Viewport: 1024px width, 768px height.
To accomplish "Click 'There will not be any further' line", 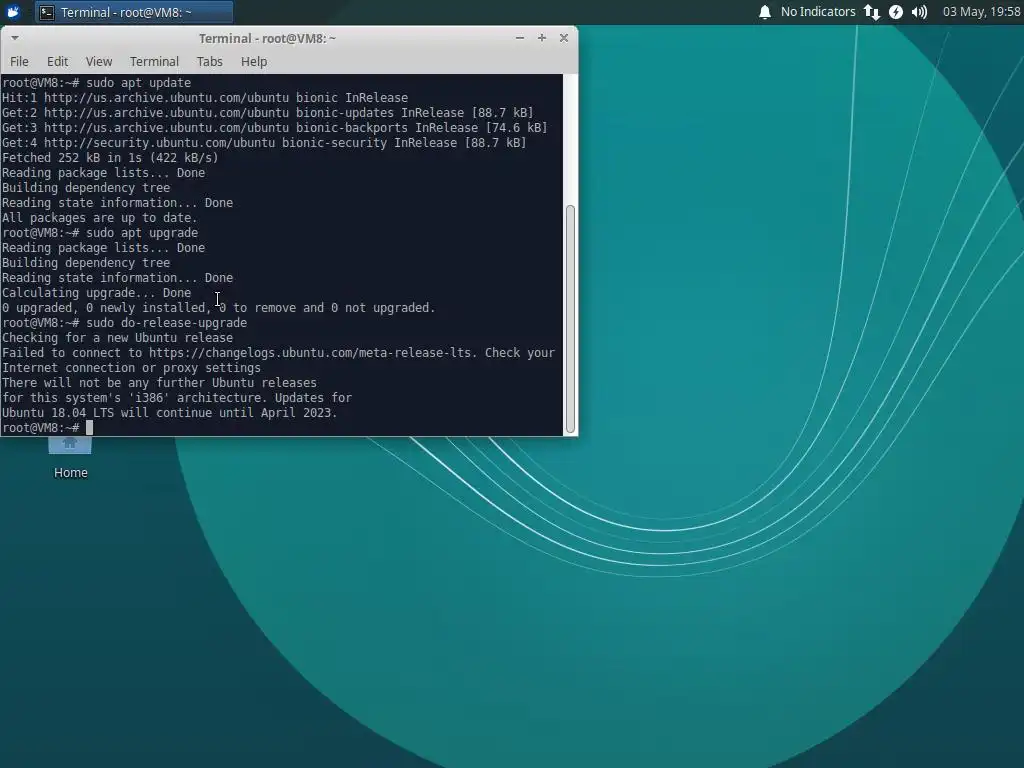I will point(159,383).
